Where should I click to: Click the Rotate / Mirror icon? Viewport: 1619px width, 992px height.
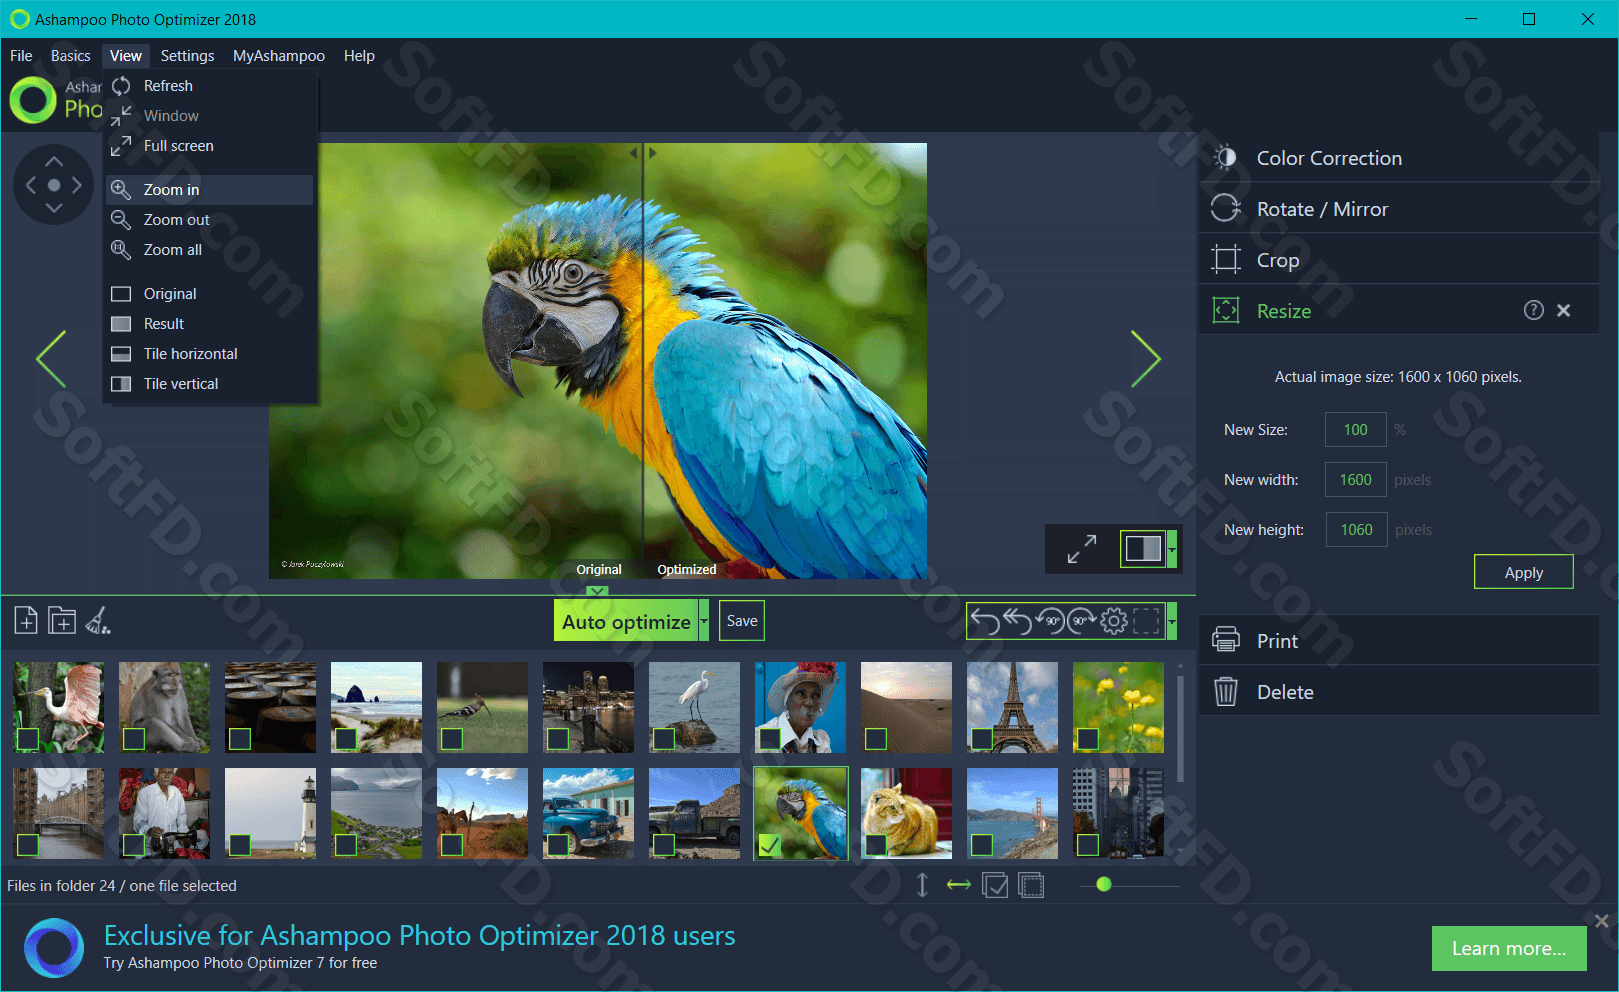point(1226,208)
